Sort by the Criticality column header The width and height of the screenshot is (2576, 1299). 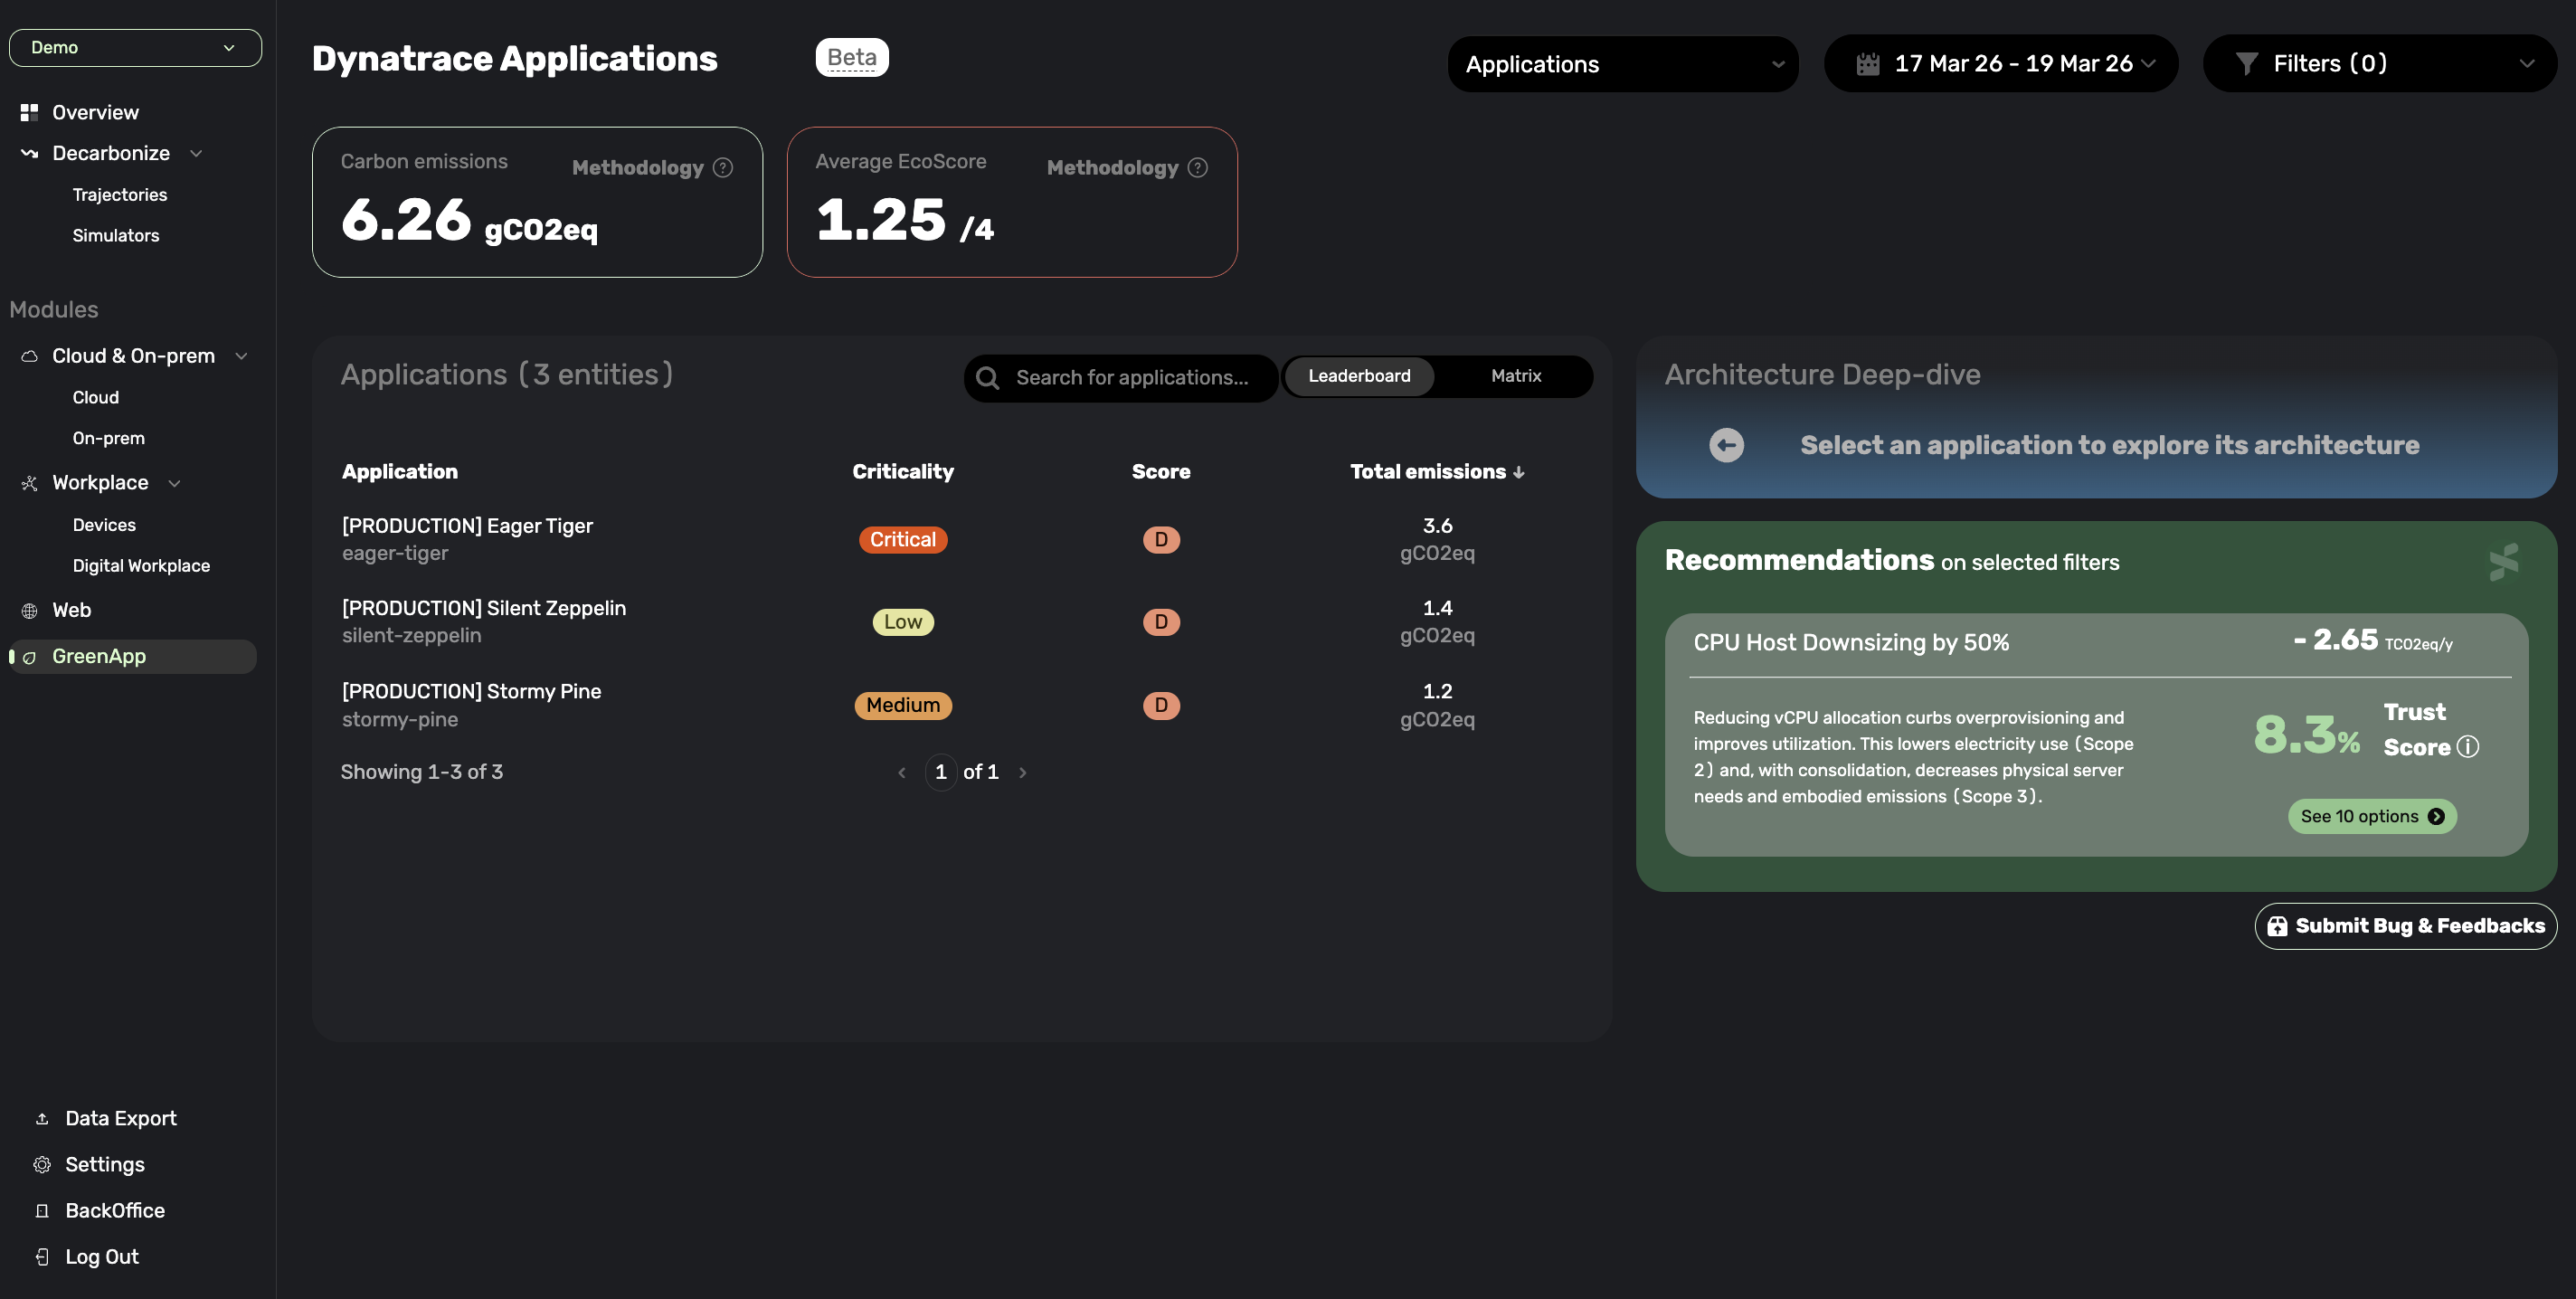pyautogui.click(x=903, y=472)
